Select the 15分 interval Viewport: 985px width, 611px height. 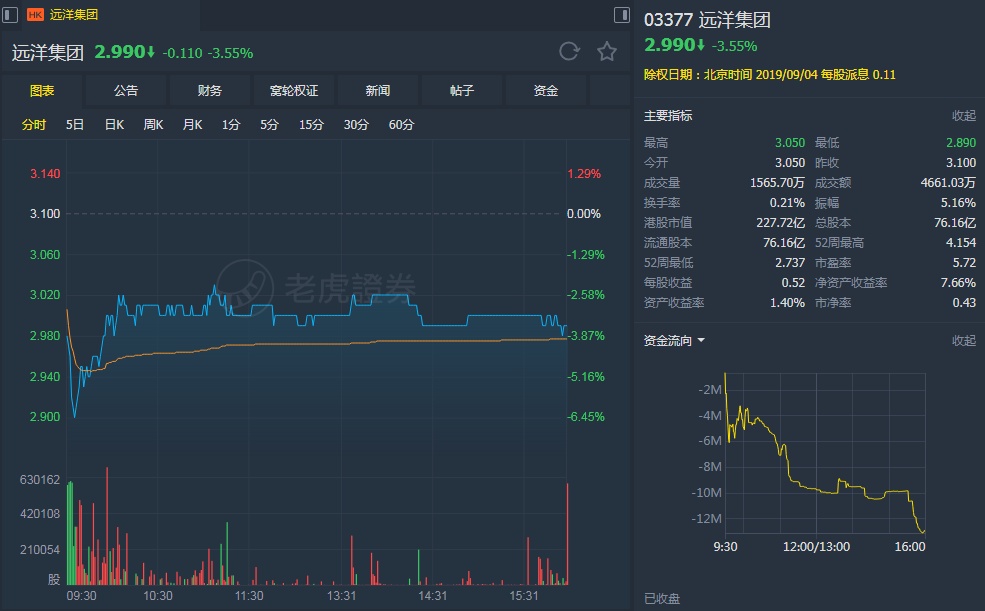311,124
